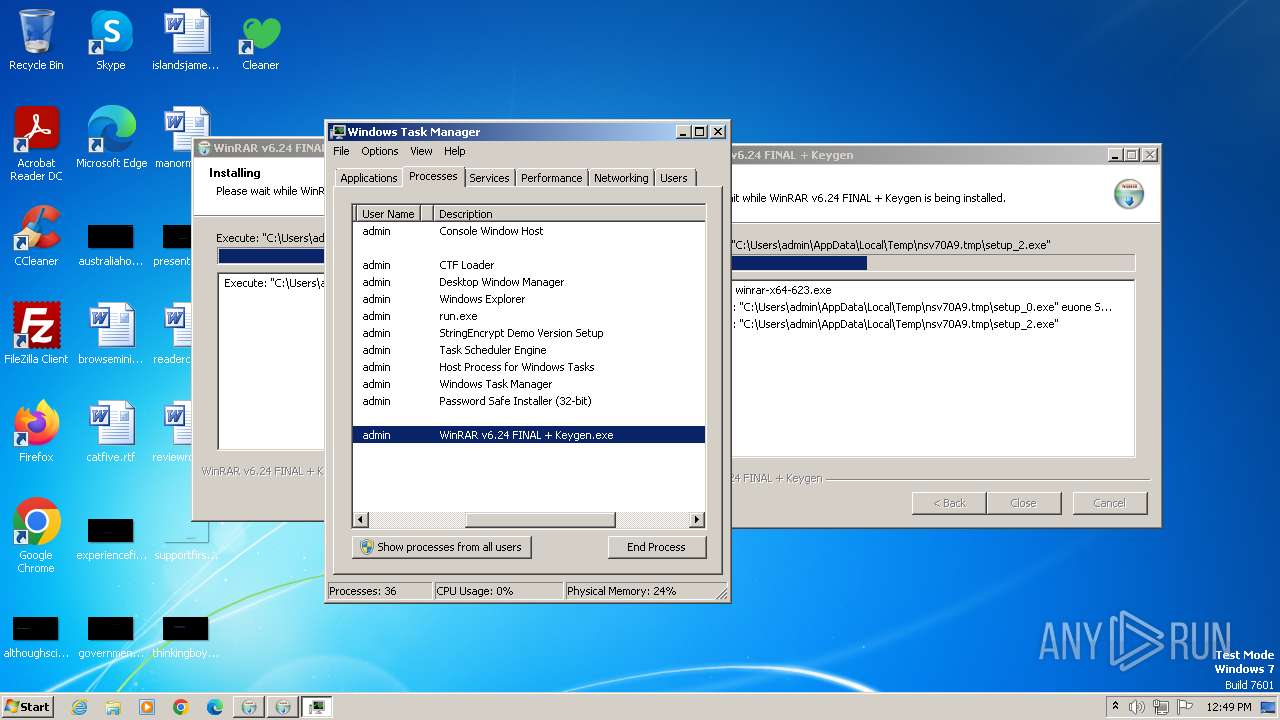This screenshot has height=720, width=1280.
Task: Select the Desktop Window Manager process
Action: click(x=529, y=282)
